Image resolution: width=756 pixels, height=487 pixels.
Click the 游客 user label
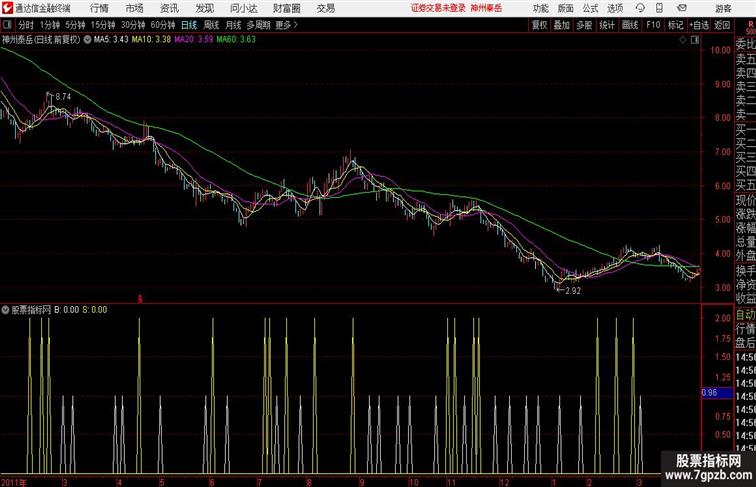(x=723, y=8)
